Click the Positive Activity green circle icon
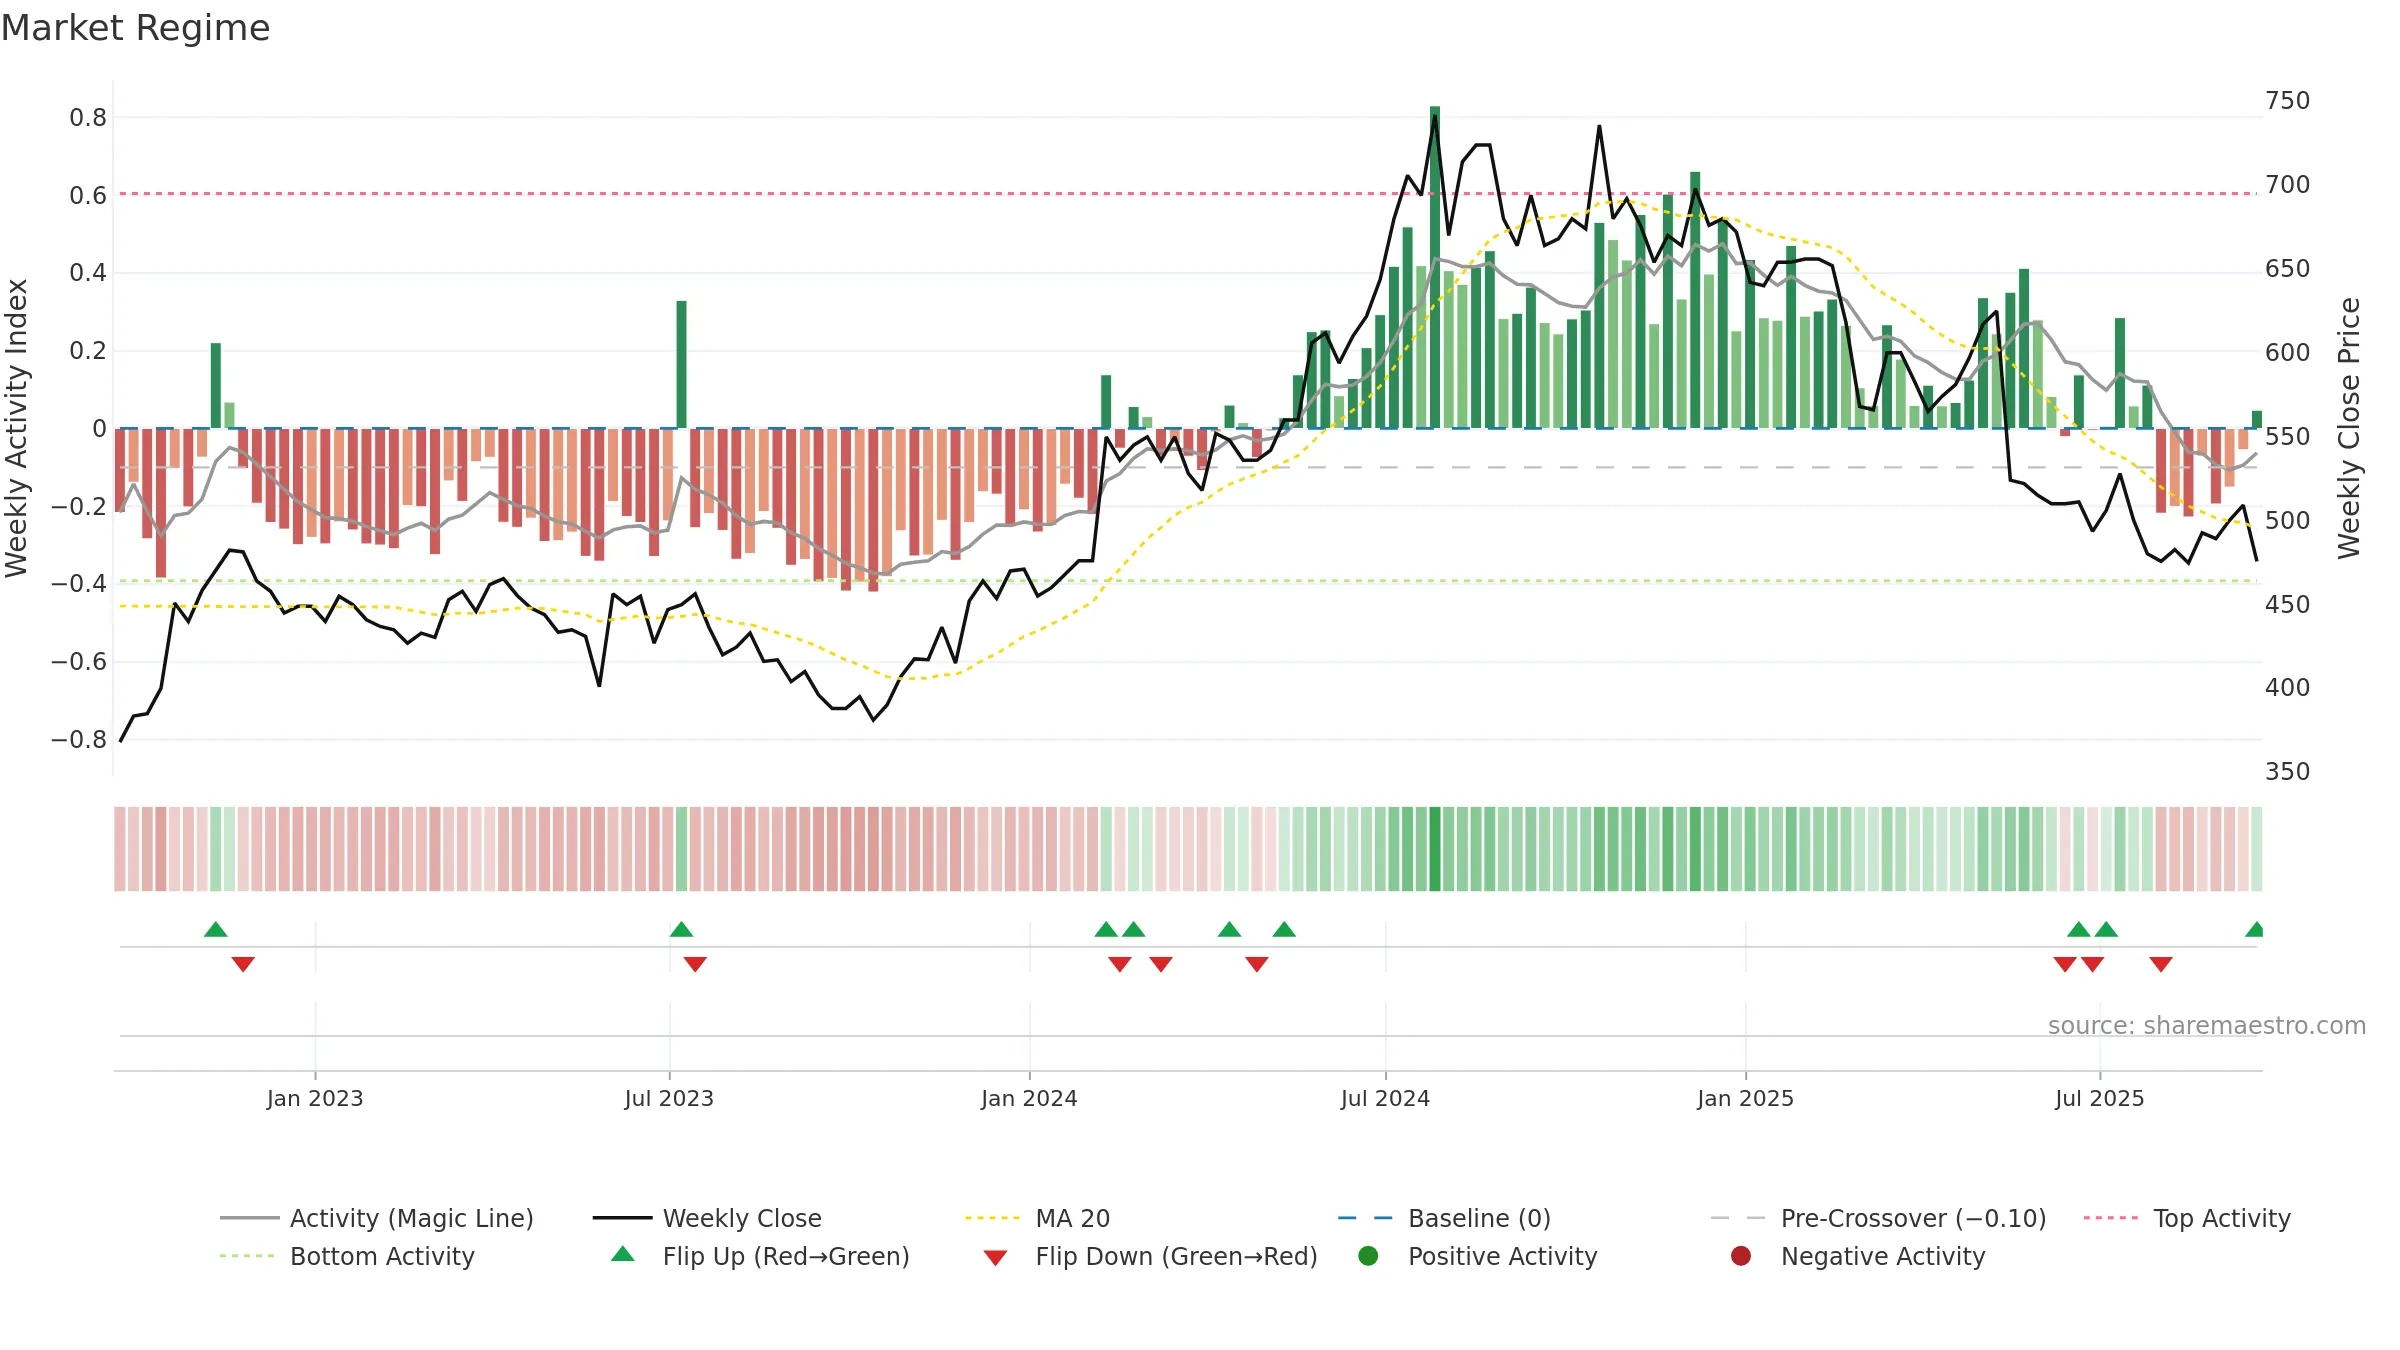This screenshot has width=2400, height=1350. tap(1368, 1256)
